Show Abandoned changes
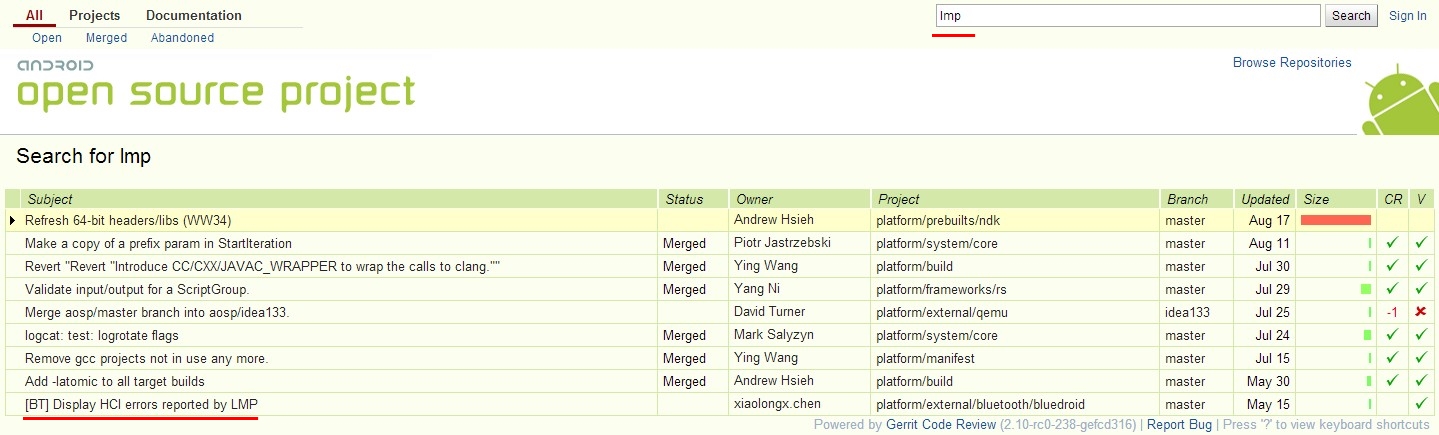Image resolution: width=1439 pixels, height=435 pixels. tap(182, 38)
